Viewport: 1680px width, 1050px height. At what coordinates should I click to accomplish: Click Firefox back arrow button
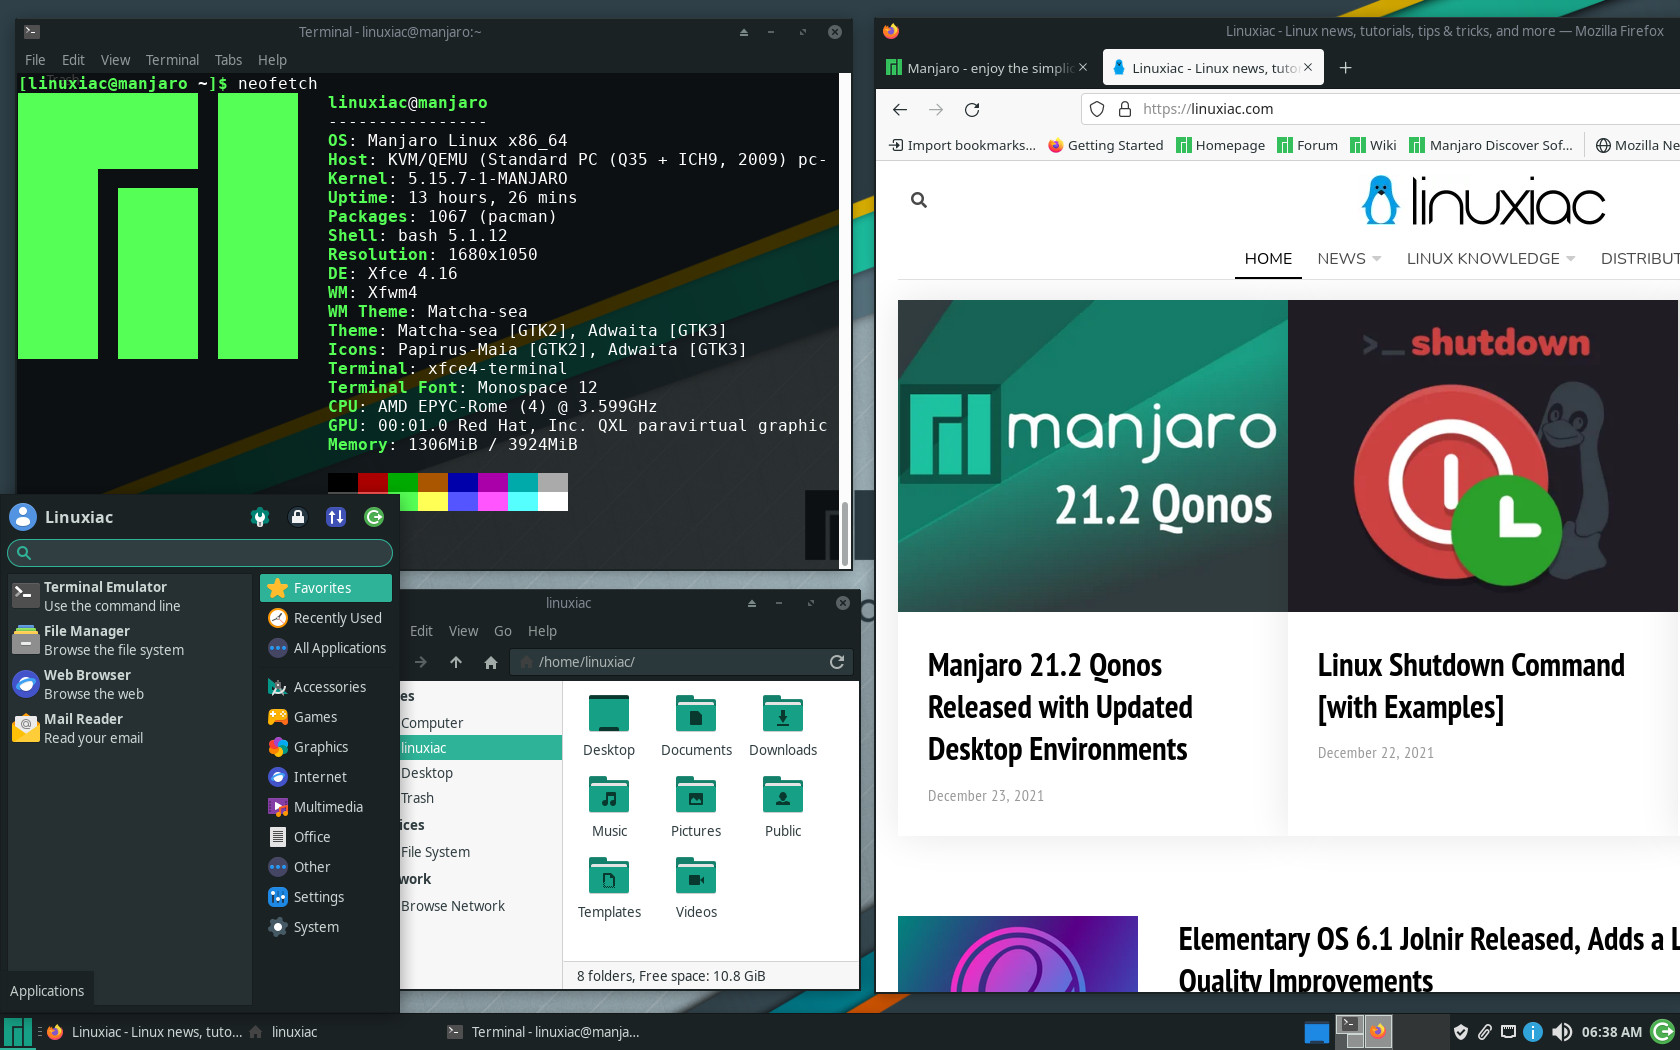[900, 109]
